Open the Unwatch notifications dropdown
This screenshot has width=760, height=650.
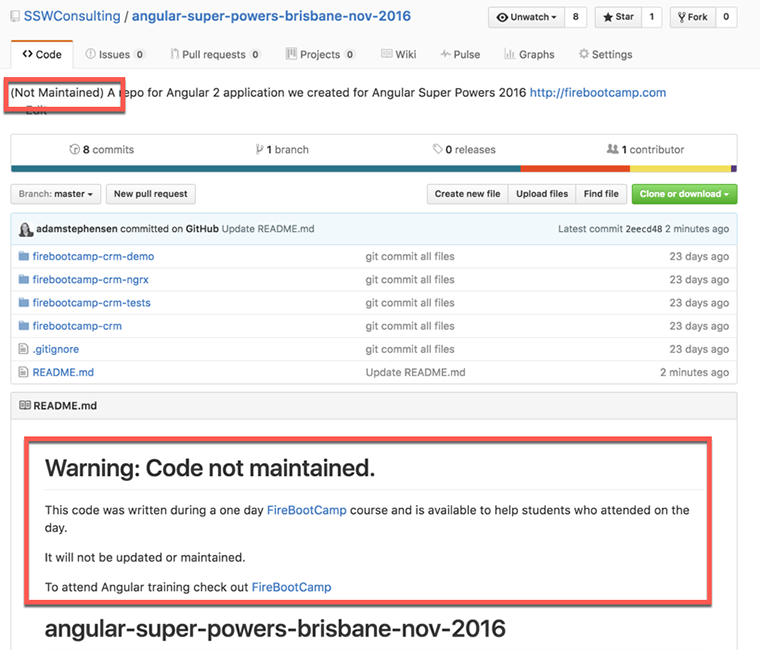[525, 17]
